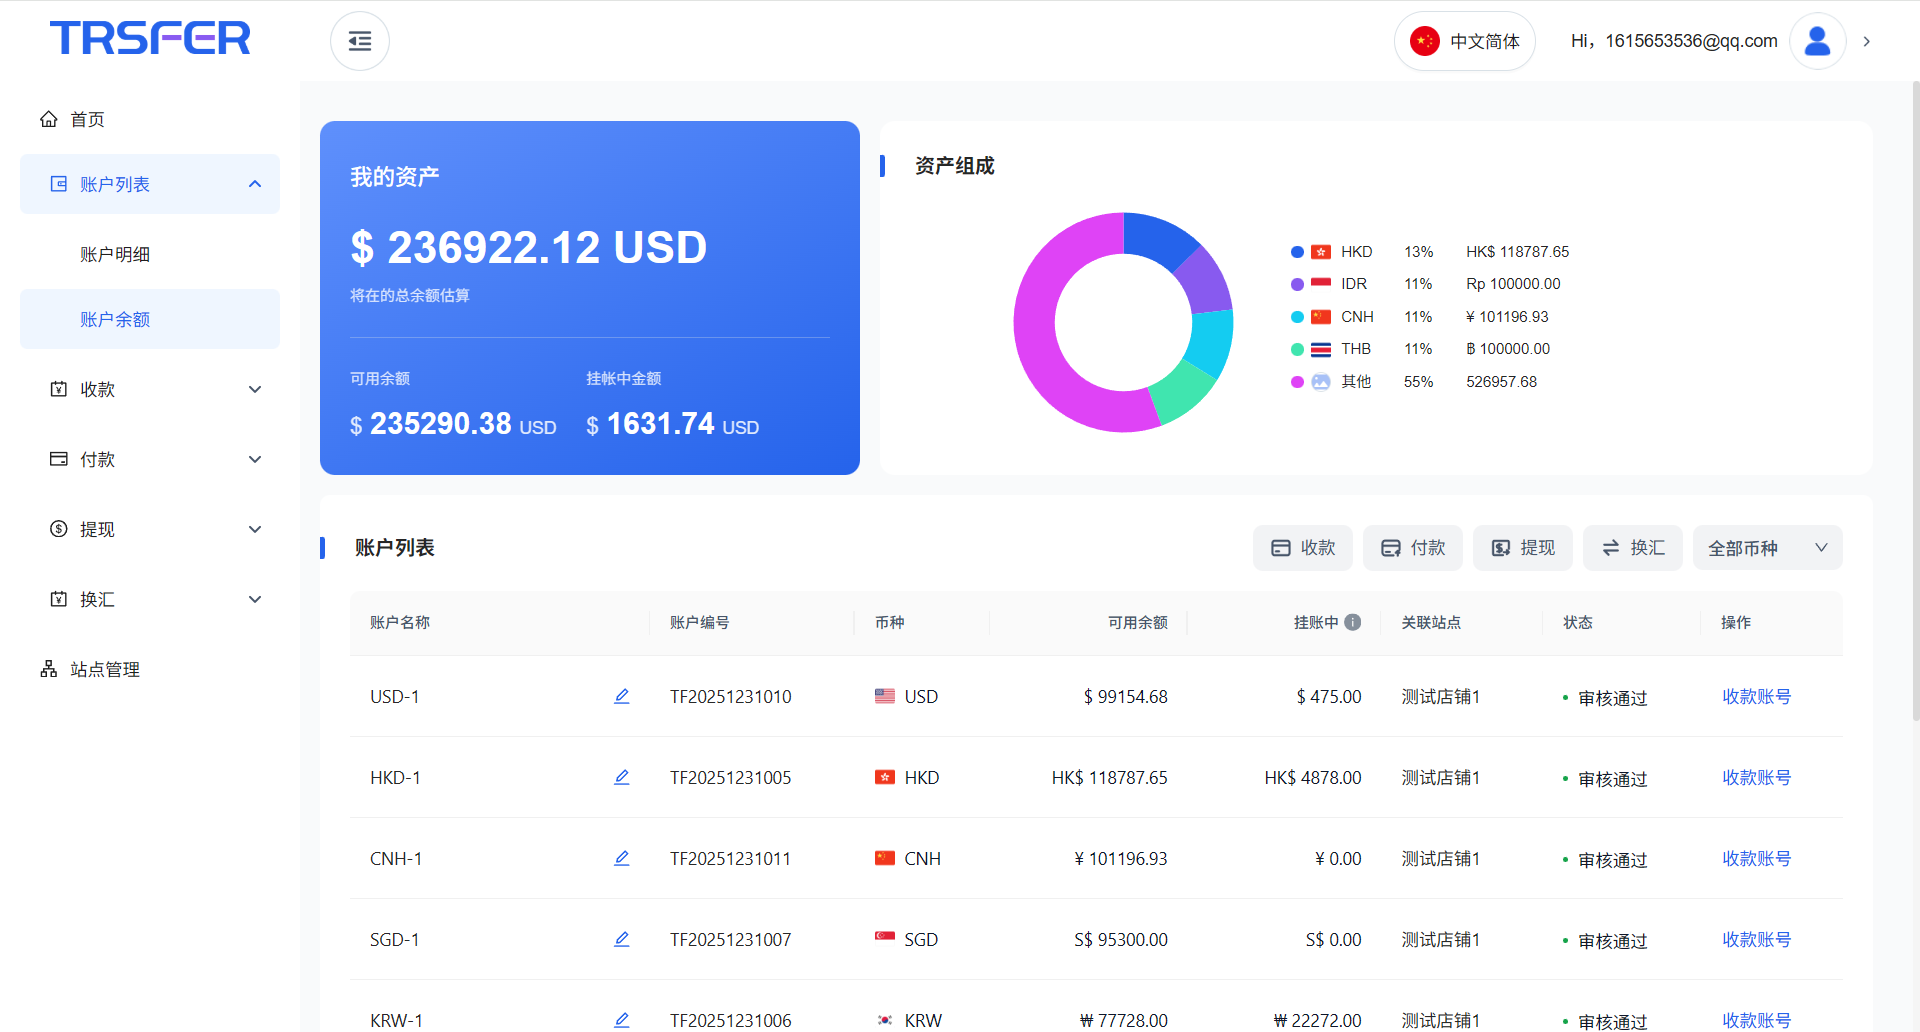Click the HKD legend entry in 资产组成

[x=1355, y=252]
